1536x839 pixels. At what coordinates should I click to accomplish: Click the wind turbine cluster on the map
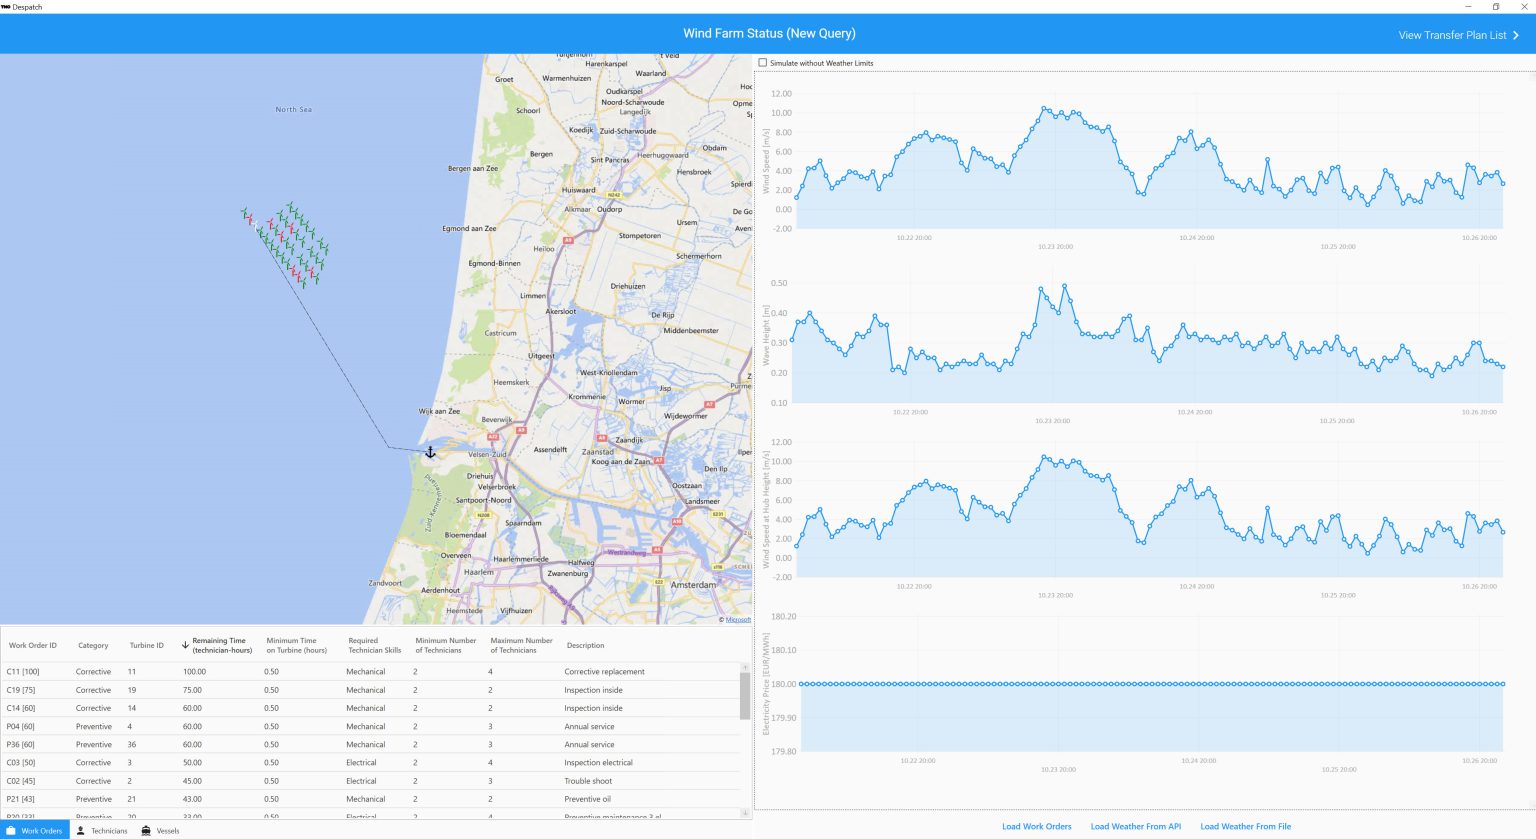(x=288, y=243)
